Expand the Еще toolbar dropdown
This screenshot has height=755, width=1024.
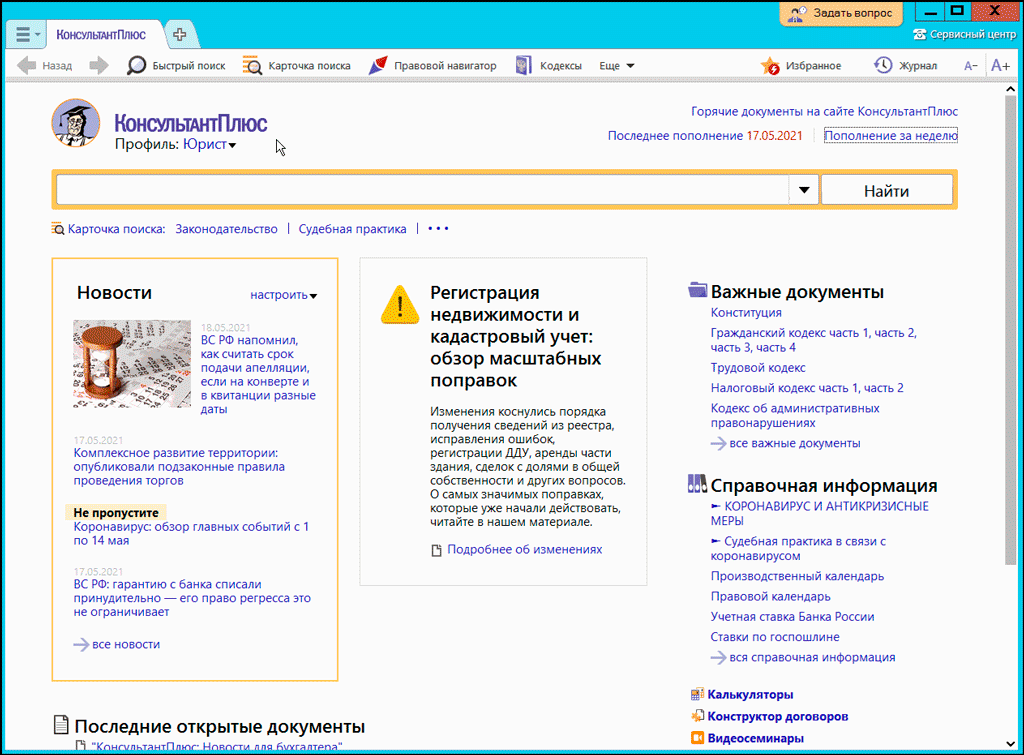tap(616, 65)
